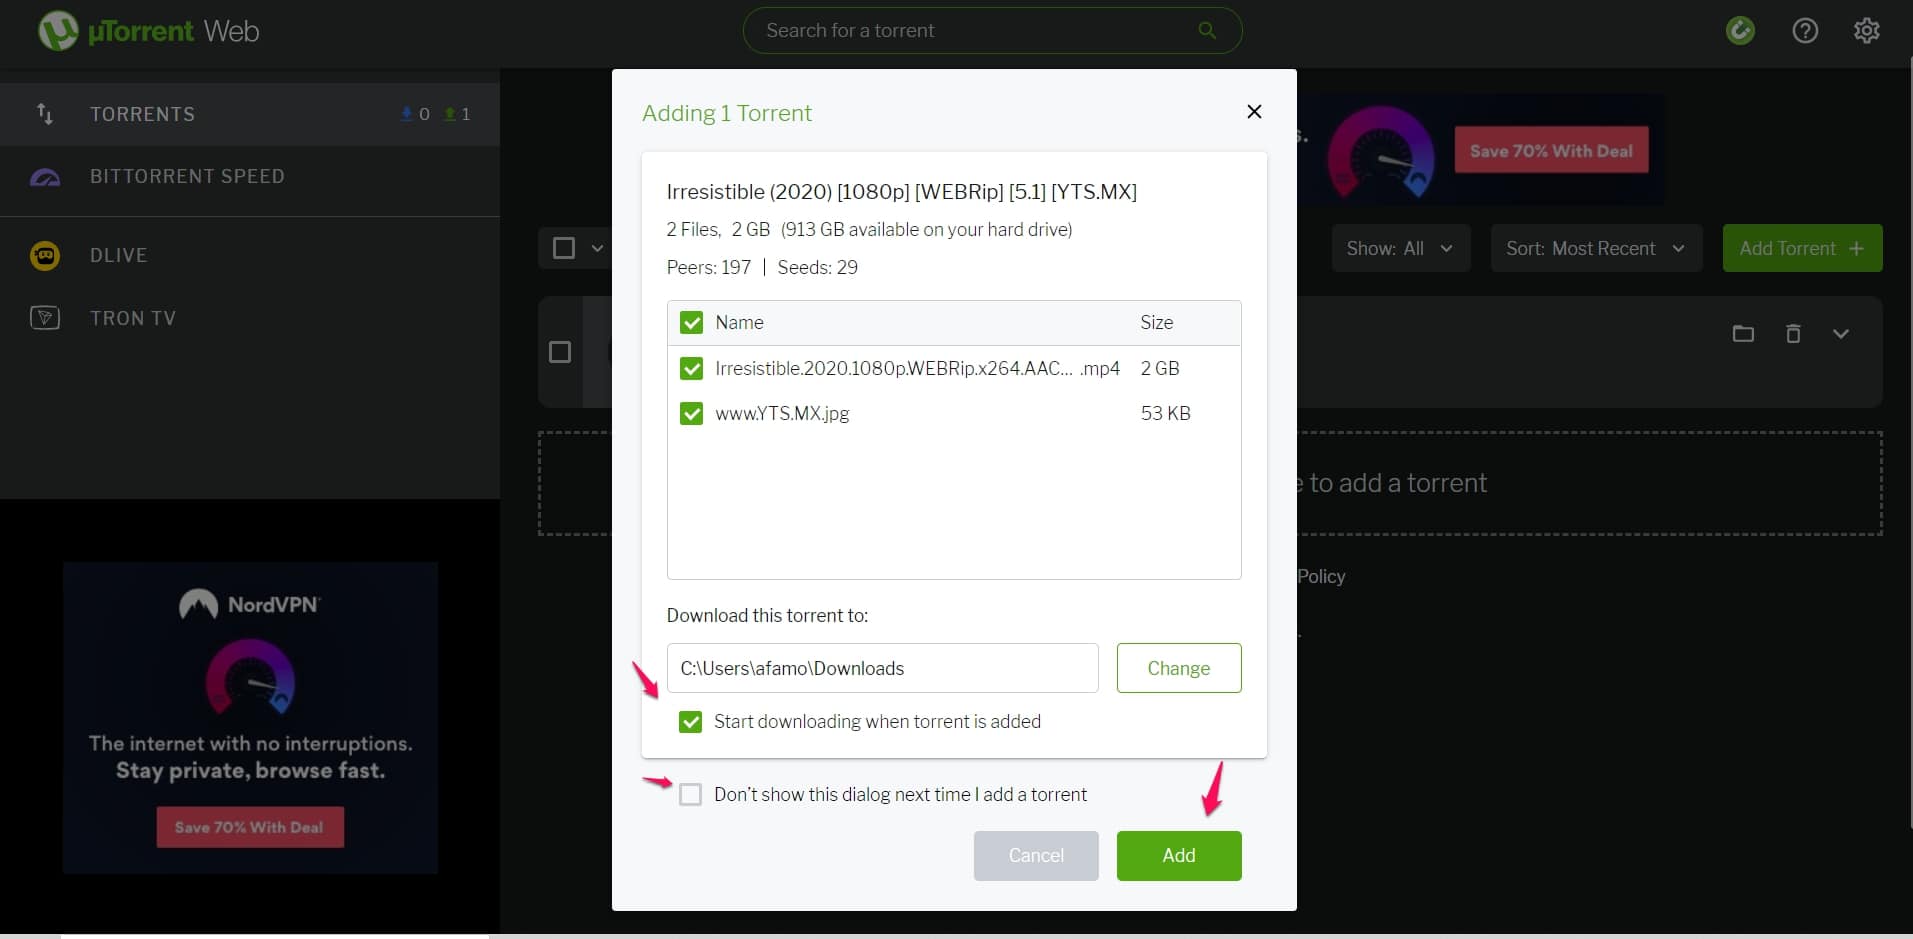Click the DLive sidebar icon
The width and height of the screenshot is (1913, 939).
(x=45, y=256)
